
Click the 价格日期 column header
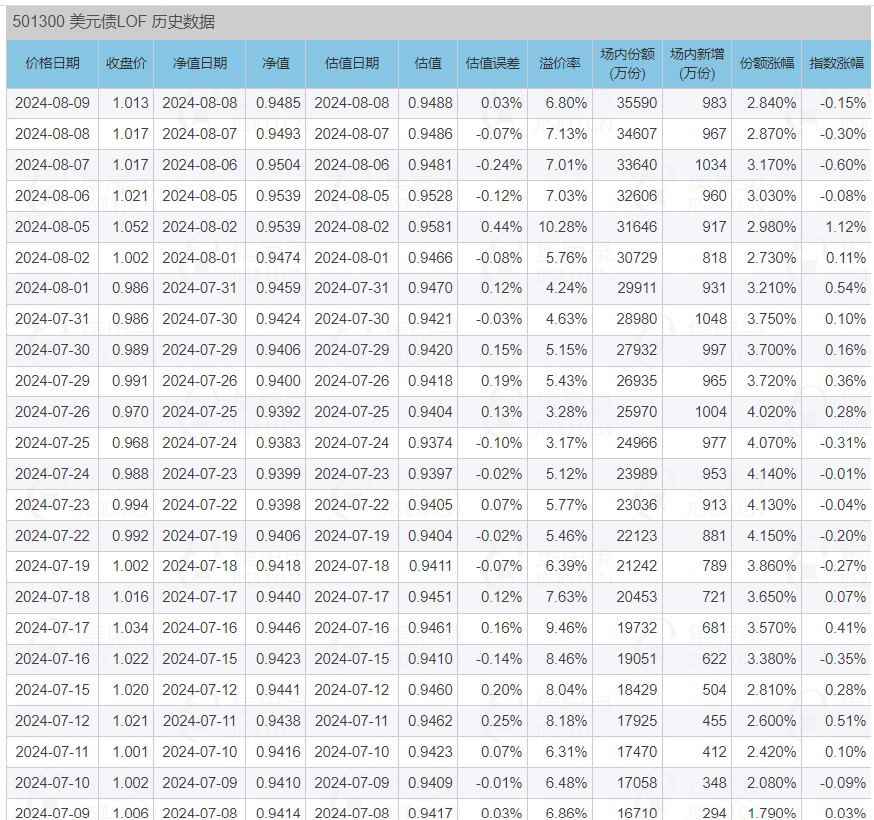52,63
